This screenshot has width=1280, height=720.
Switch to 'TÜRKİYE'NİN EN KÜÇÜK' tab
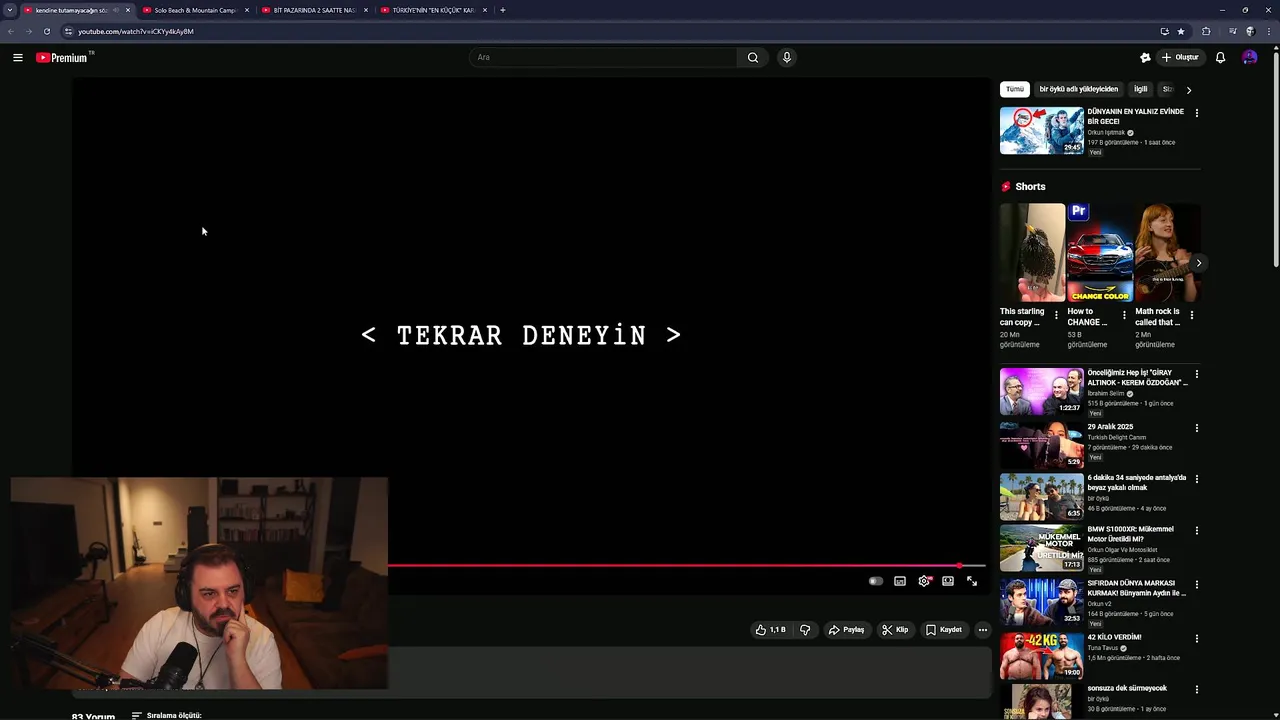pyautogui.click(x=434, y=10)
